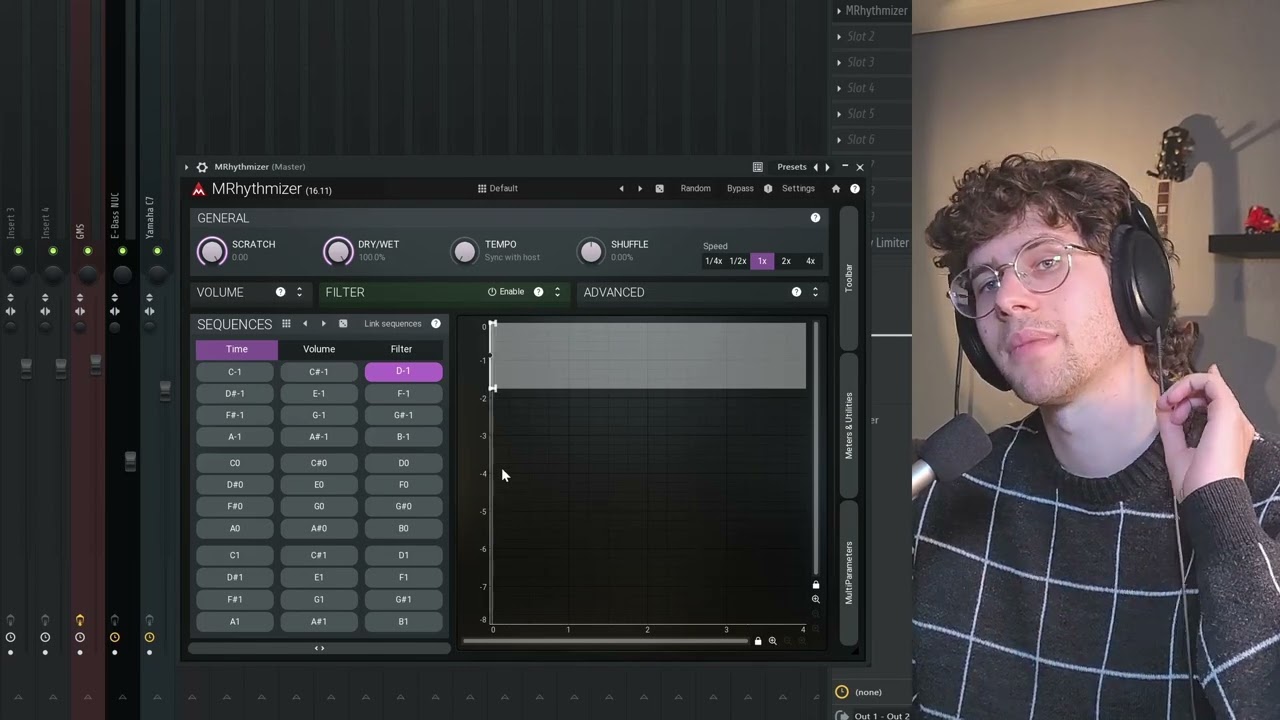Click vertical zoom-in magnifier in graph
1280x720 pixels.
pos(816,599)
